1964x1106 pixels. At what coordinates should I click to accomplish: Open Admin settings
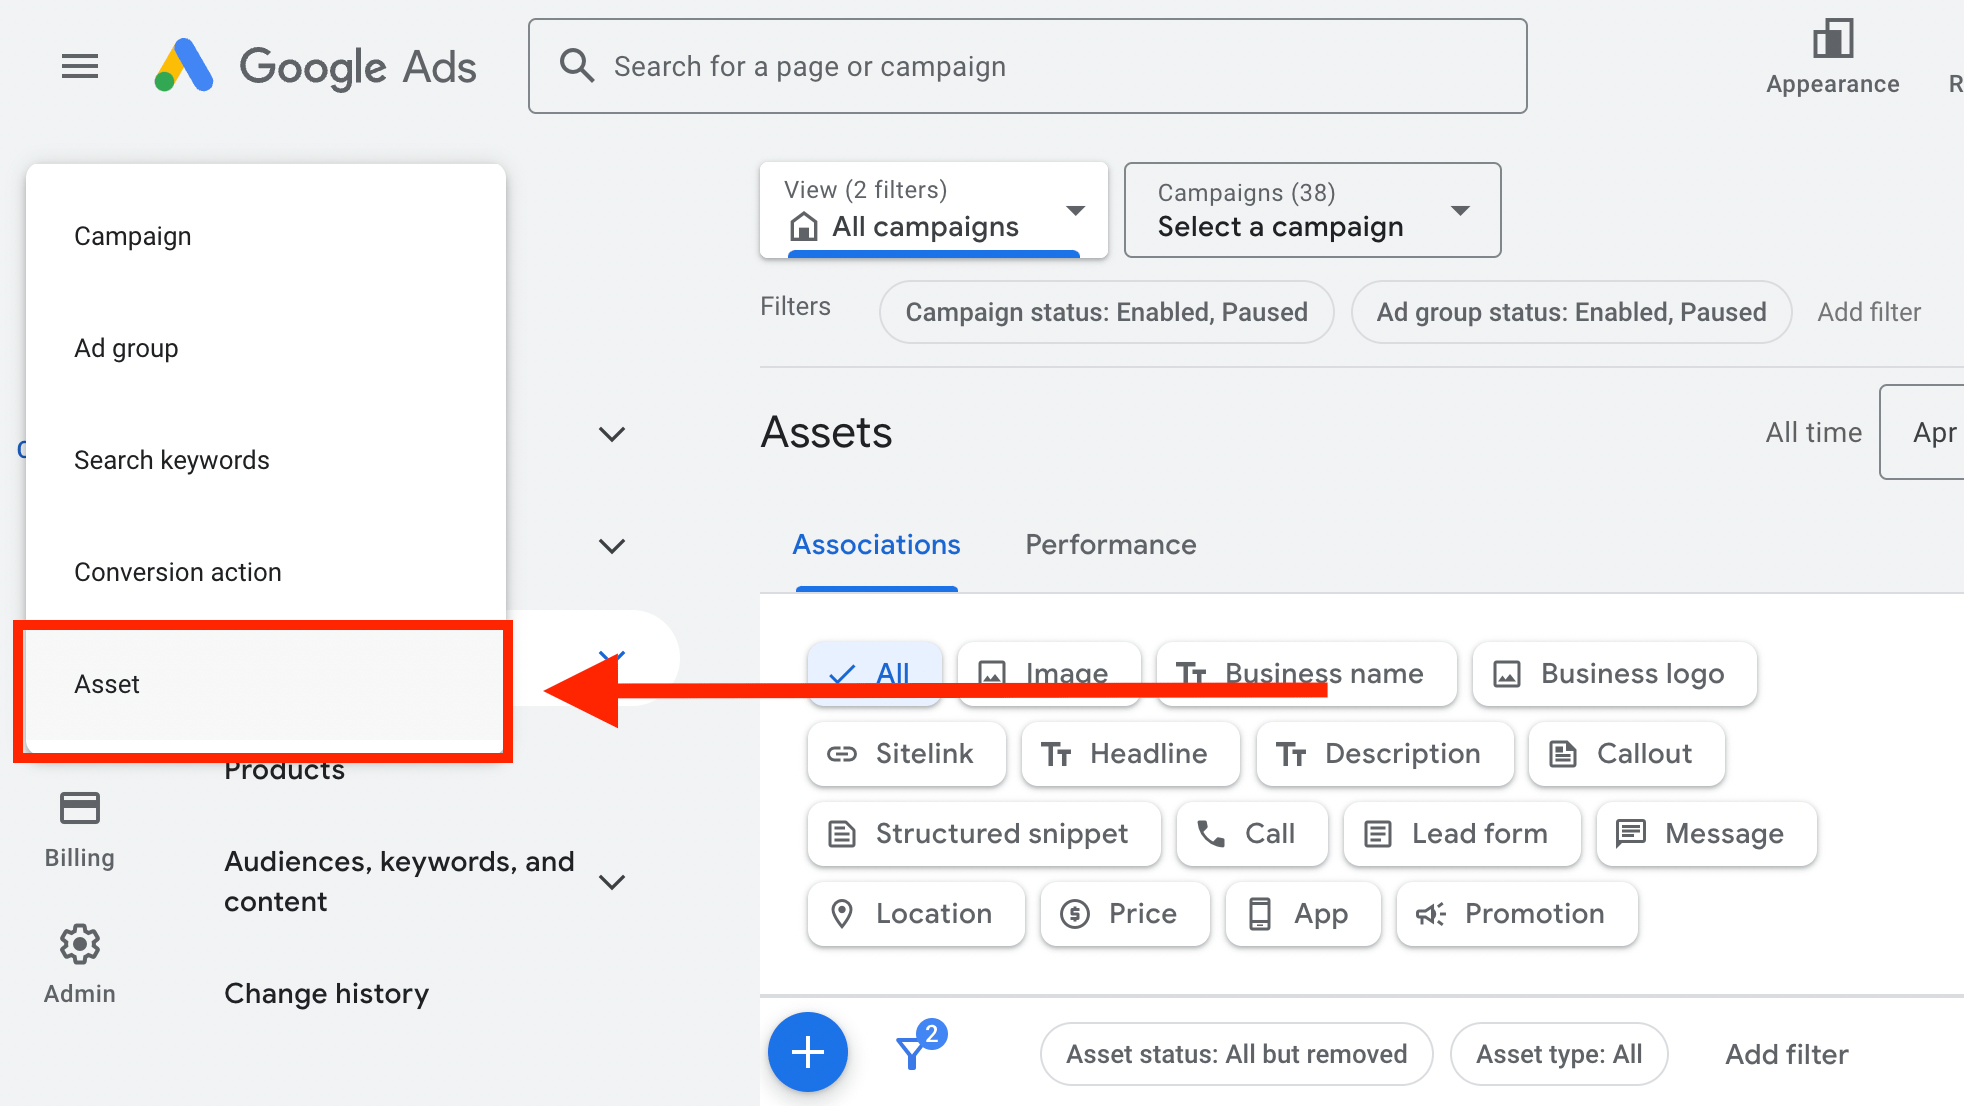pyautogui.click(x=79, y=961)
